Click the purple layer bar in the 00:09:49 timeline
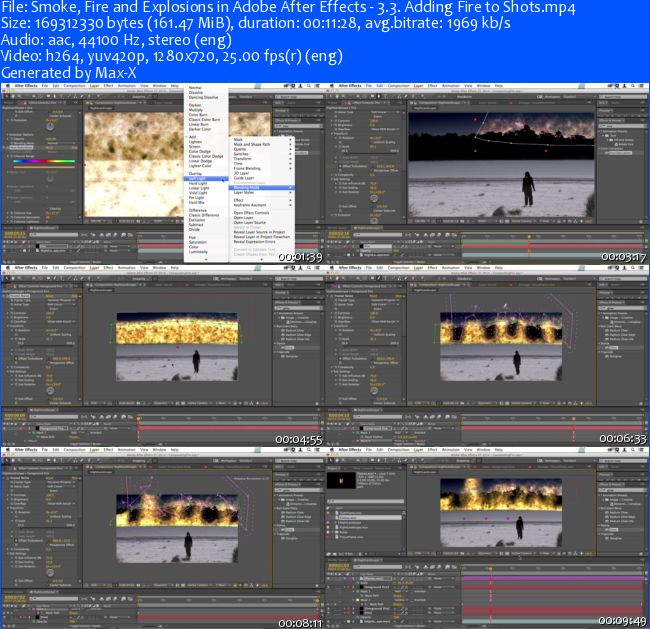The width and height of the screenshot is (650, 629). pyautogui.click(x=555, y=578)
